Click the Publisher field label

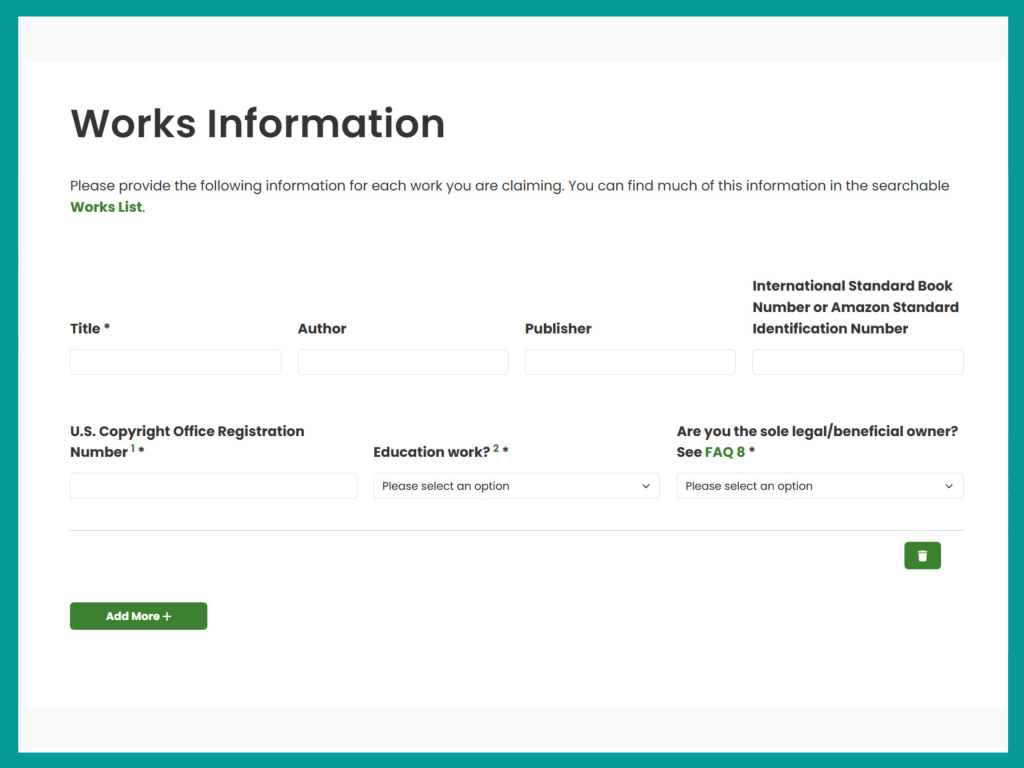(558, 328)
